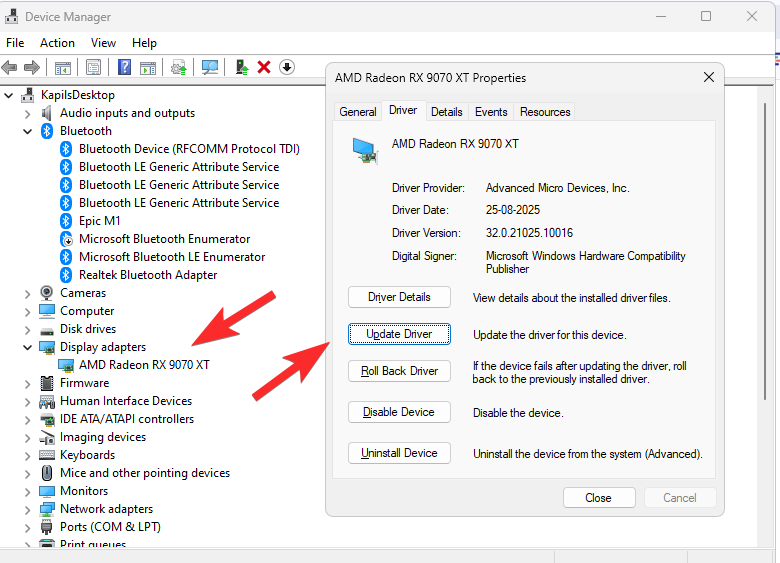
Task: Click the Device Manager vertical scrollbar
Action: [x=765, y=251]
